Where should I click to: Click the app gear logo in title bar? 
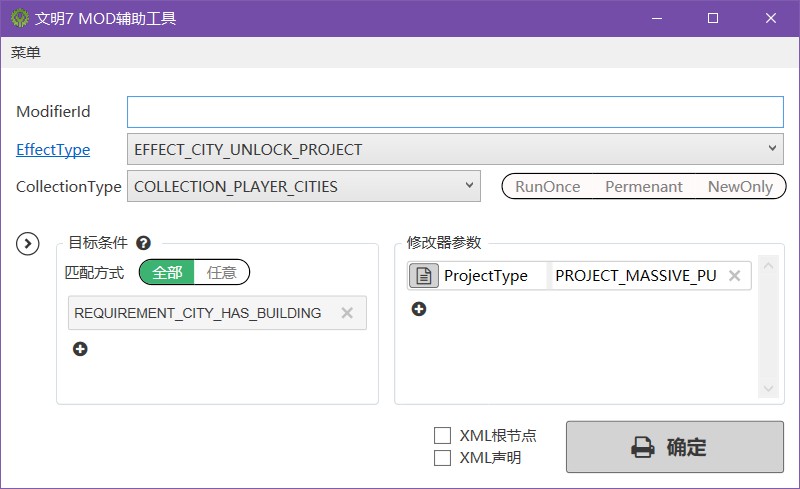(20, 18)
